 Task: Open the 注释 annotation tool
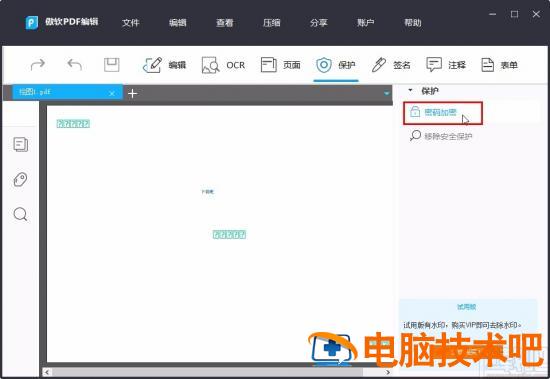click(x=446, y=65)
